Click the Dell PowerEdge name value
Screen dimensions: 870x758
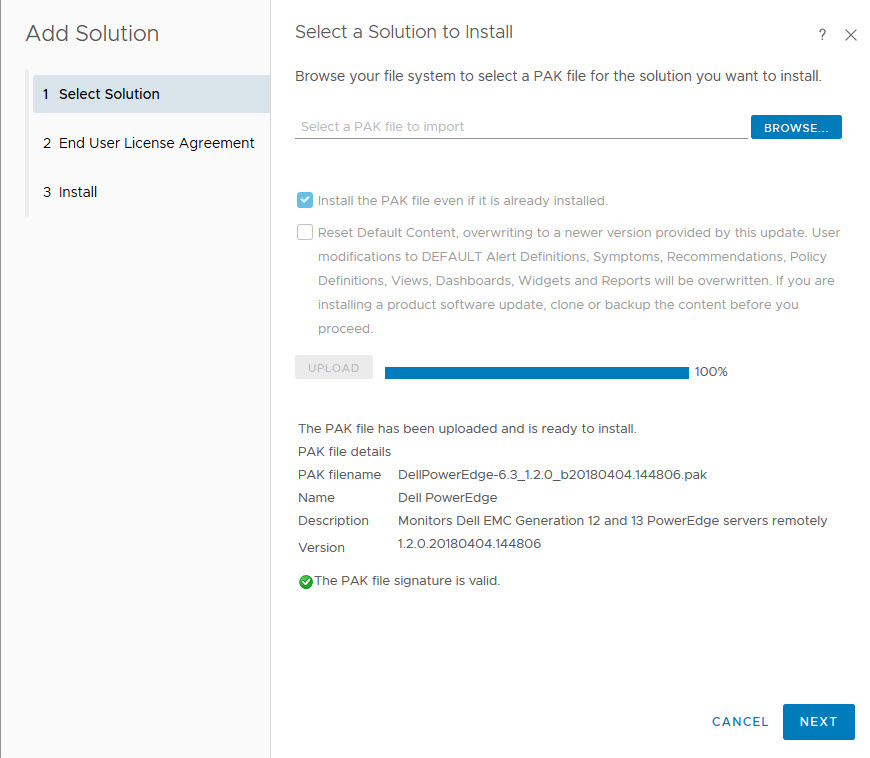447,498
